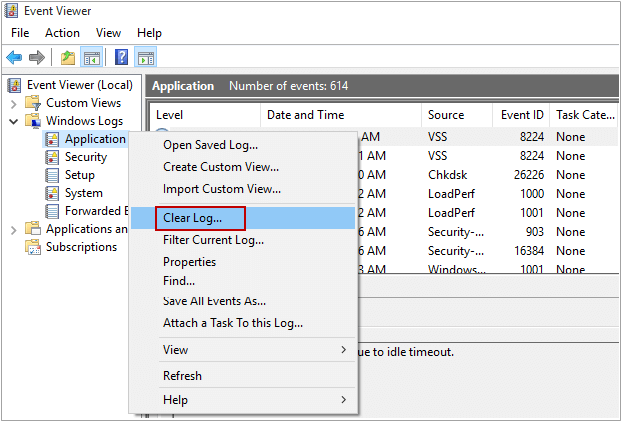The image size is (621, 421).
Task: Open the View submenu in context menu
Action: pos(255,350)
